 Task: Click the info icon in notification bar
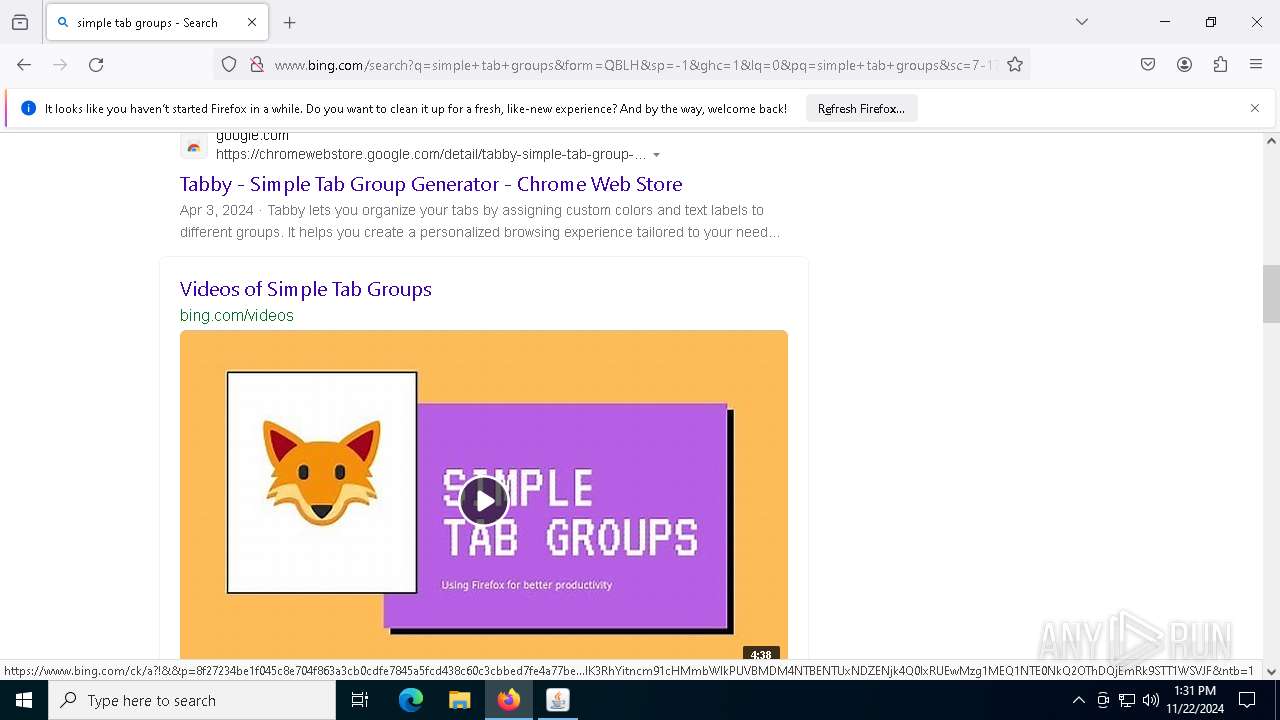(28, 108)
